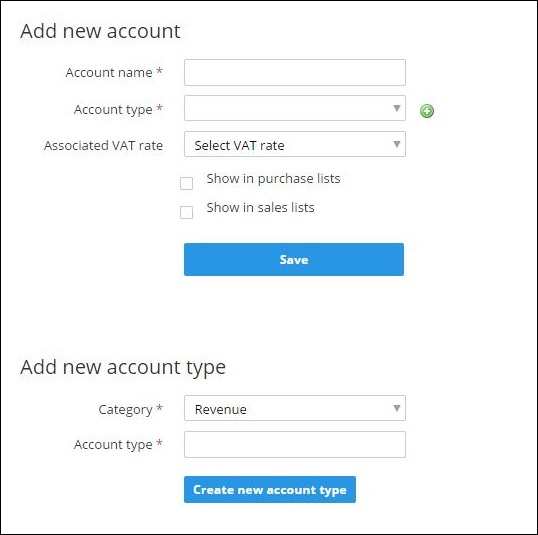Click the Category label text

tap(125, 410)
